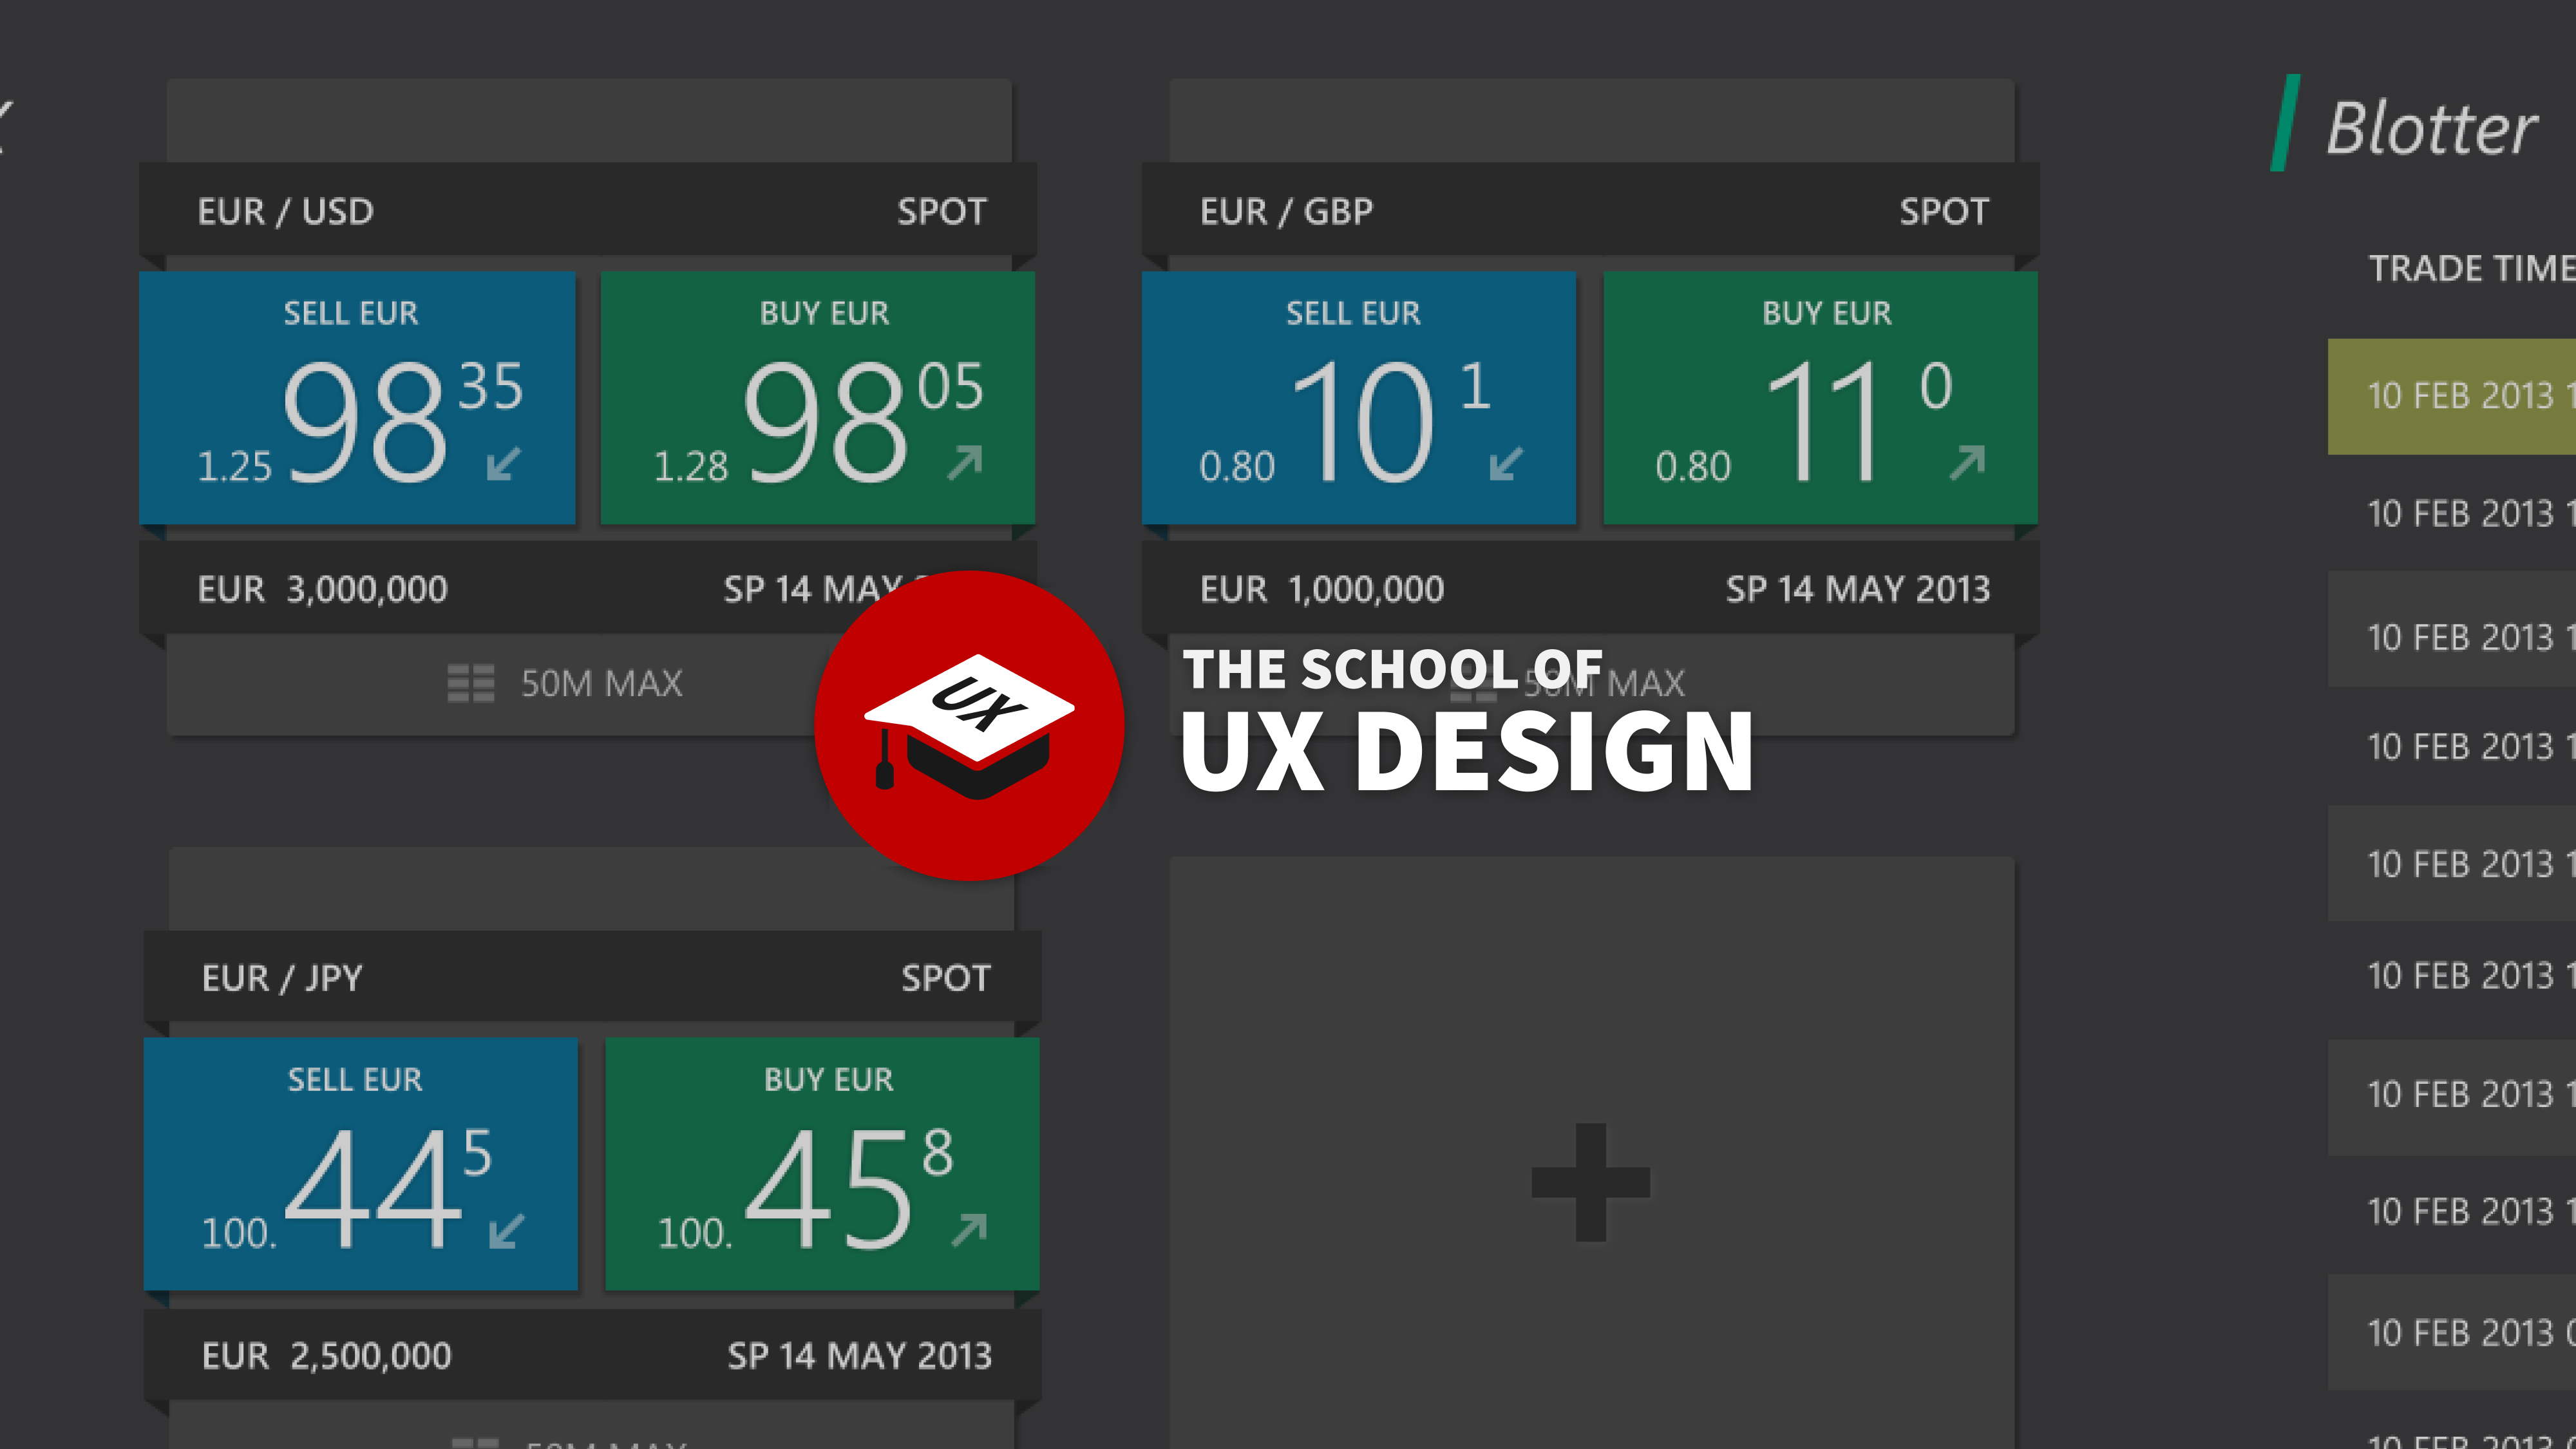Click the EUR/JPY Buy EUR price tile
Screen dimensions: 2576x1449
pos(822,1163)
